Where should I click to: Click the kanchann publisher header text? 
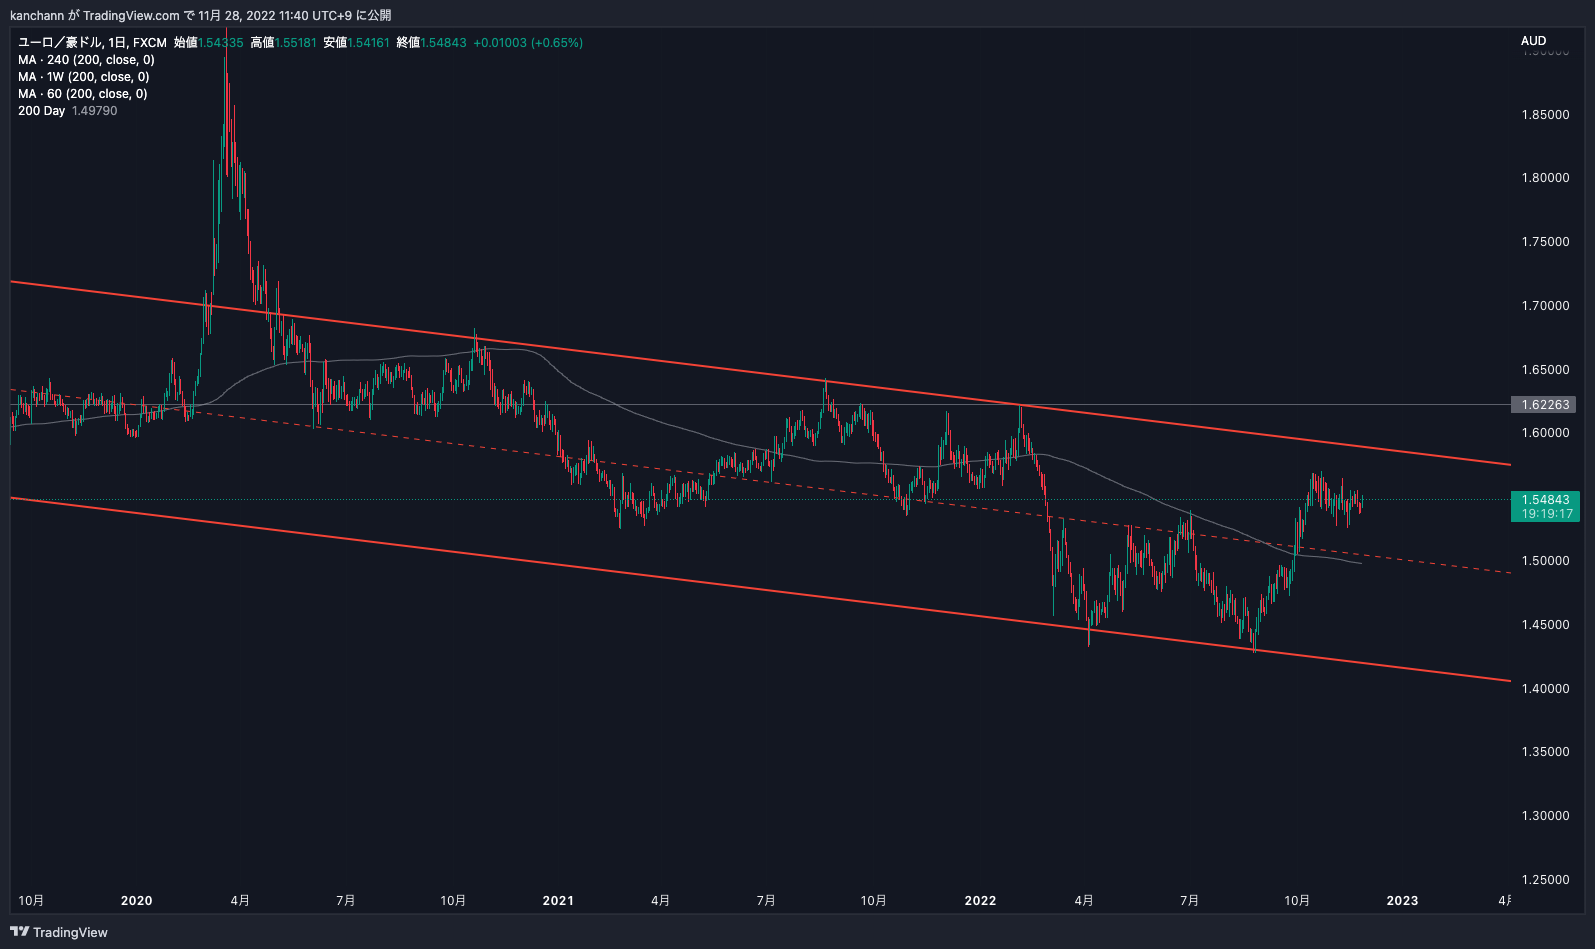click(201, 15)
